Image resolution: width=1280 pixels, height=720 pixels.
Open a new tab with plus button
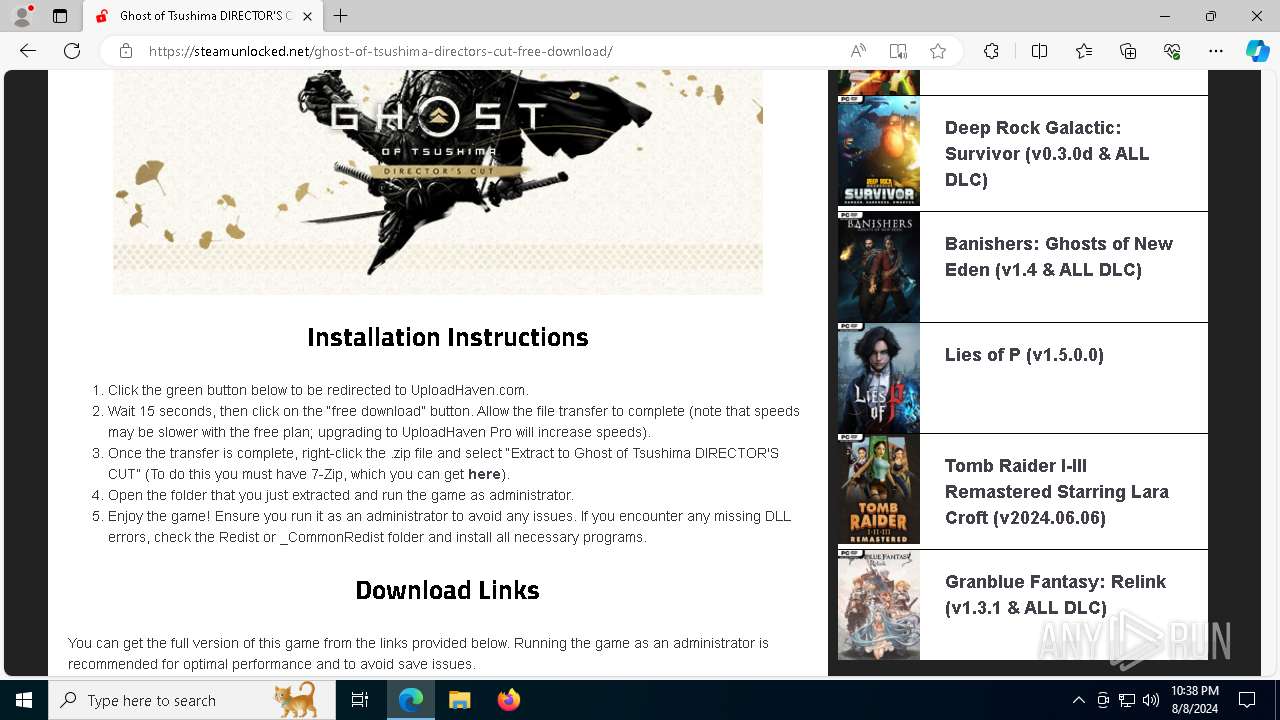click(x=341, y=16)
